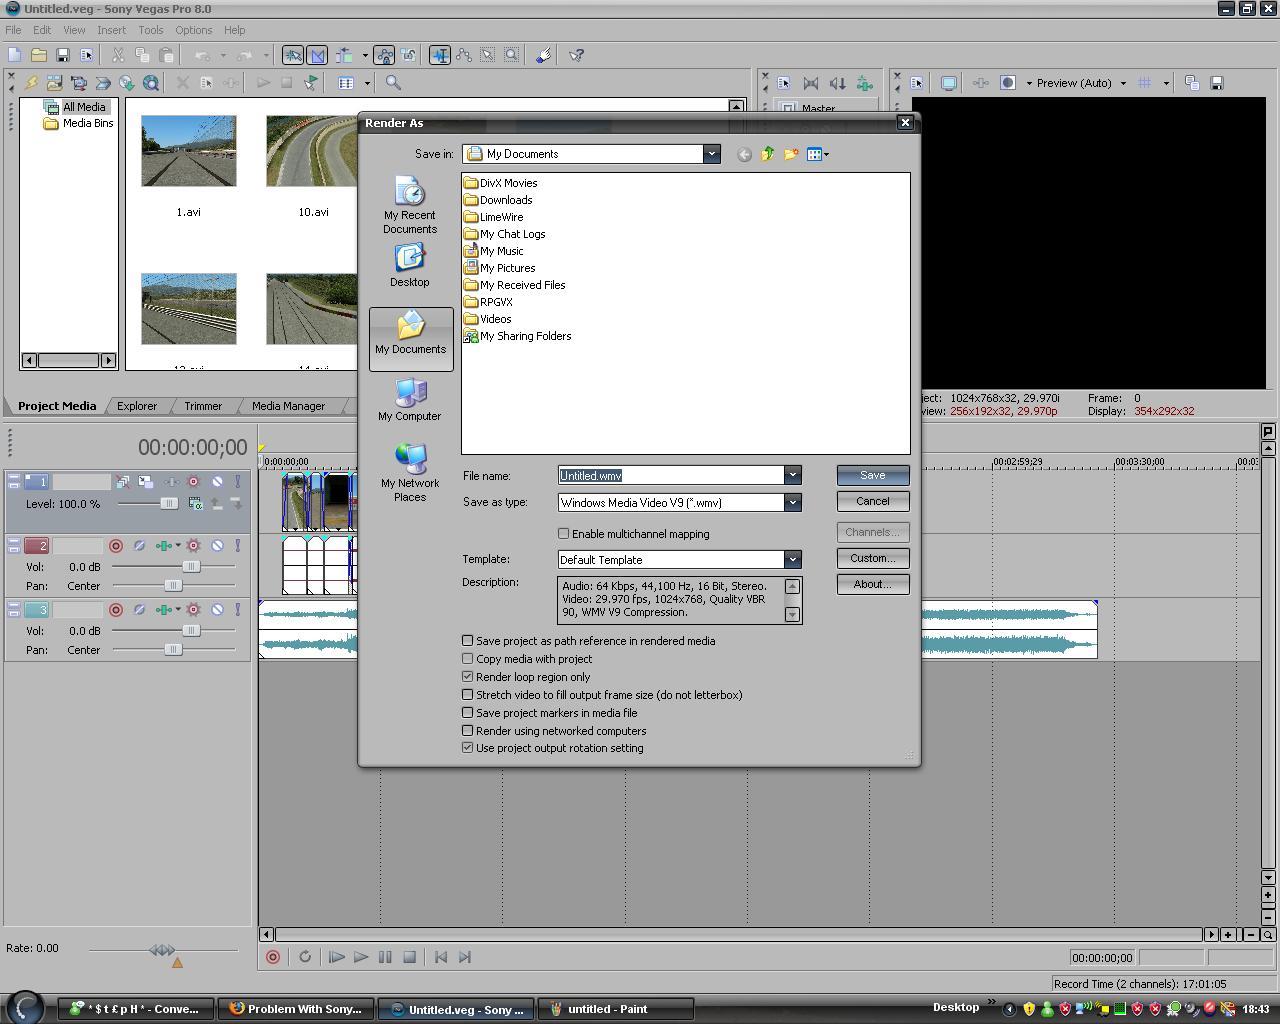
Task: Open the Template dropdown
Action: coord(792,559)
